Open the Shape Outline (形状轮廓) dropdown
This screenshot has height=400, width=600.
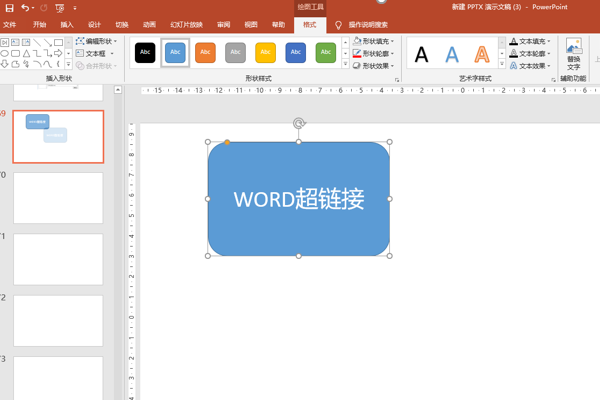point(374,53)
